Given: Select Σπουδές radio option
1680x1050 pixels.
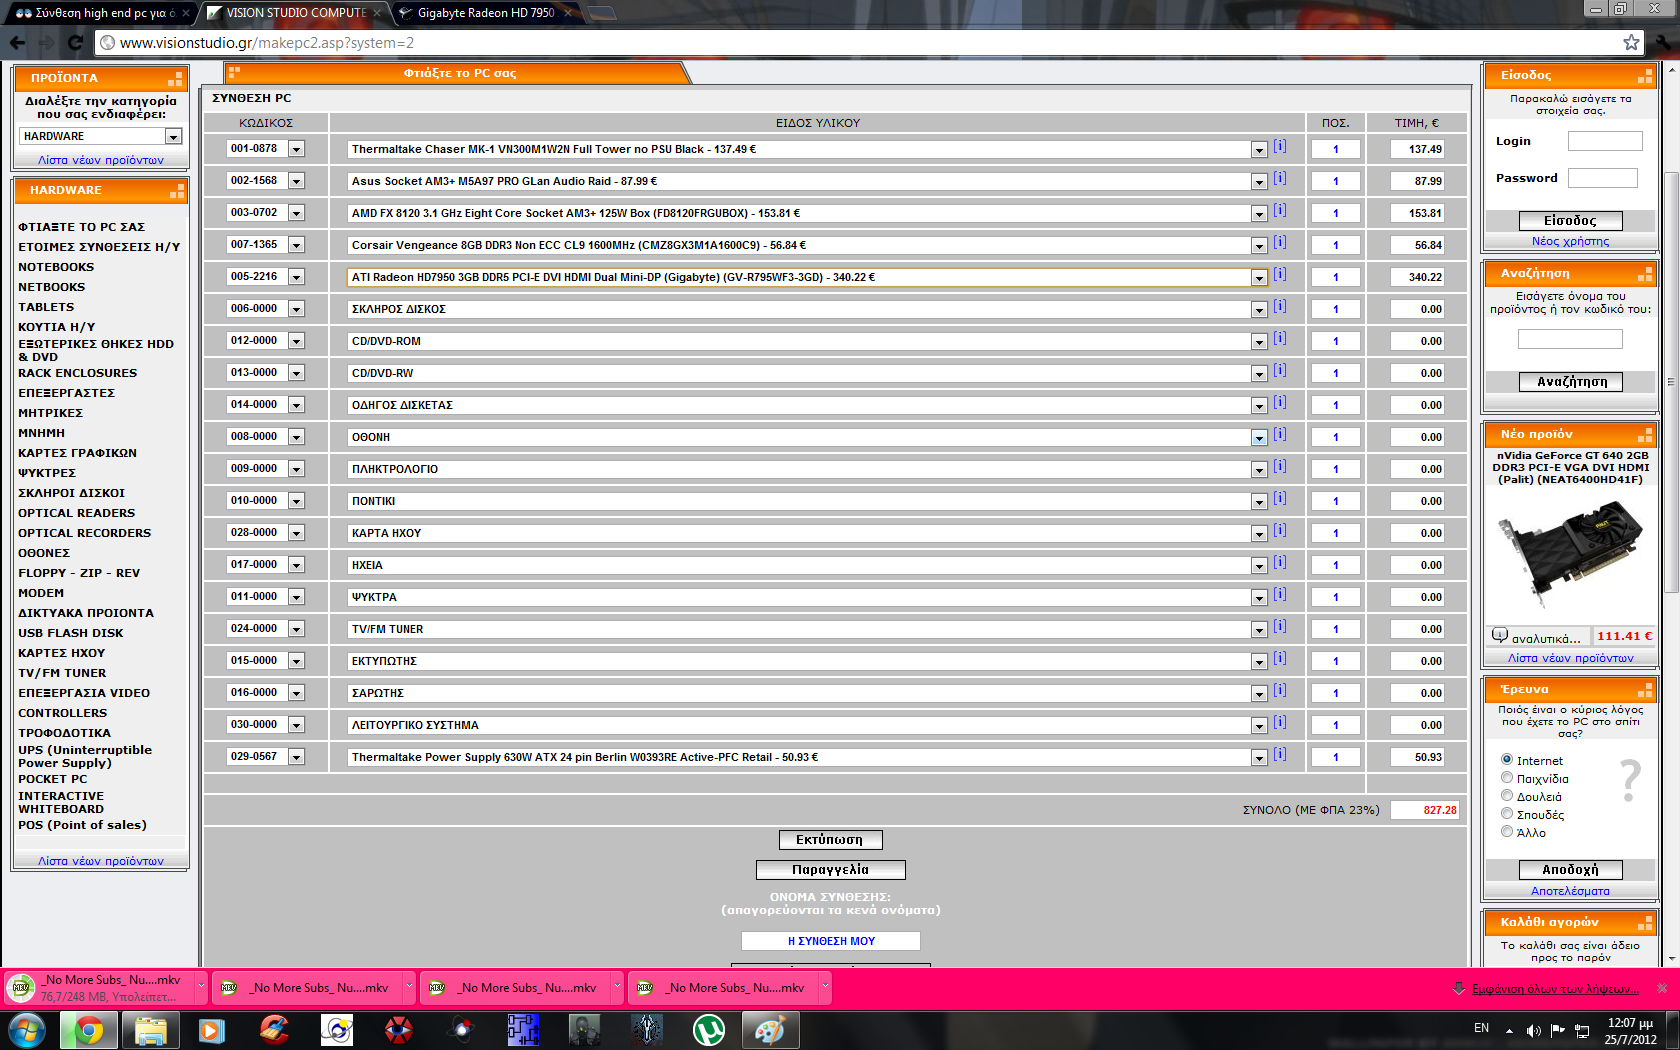Looking at the screenshot, I should point(1507,813).
